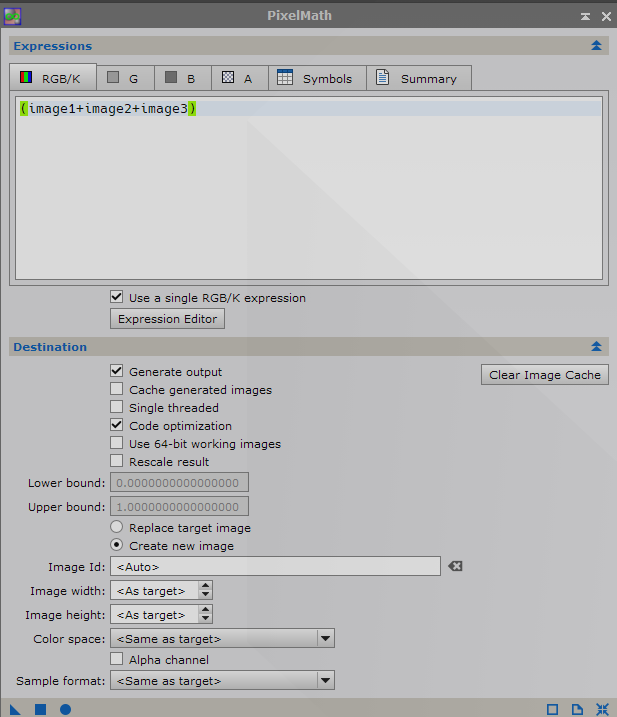Increase Image width with up arrow
The image size is (617, 717).
click(205, 586)
